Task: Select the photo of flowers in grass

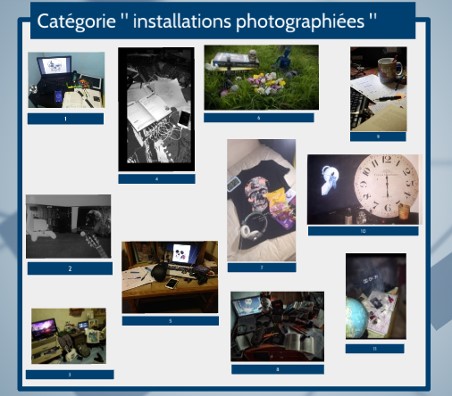Action: [x=261, y=78]
